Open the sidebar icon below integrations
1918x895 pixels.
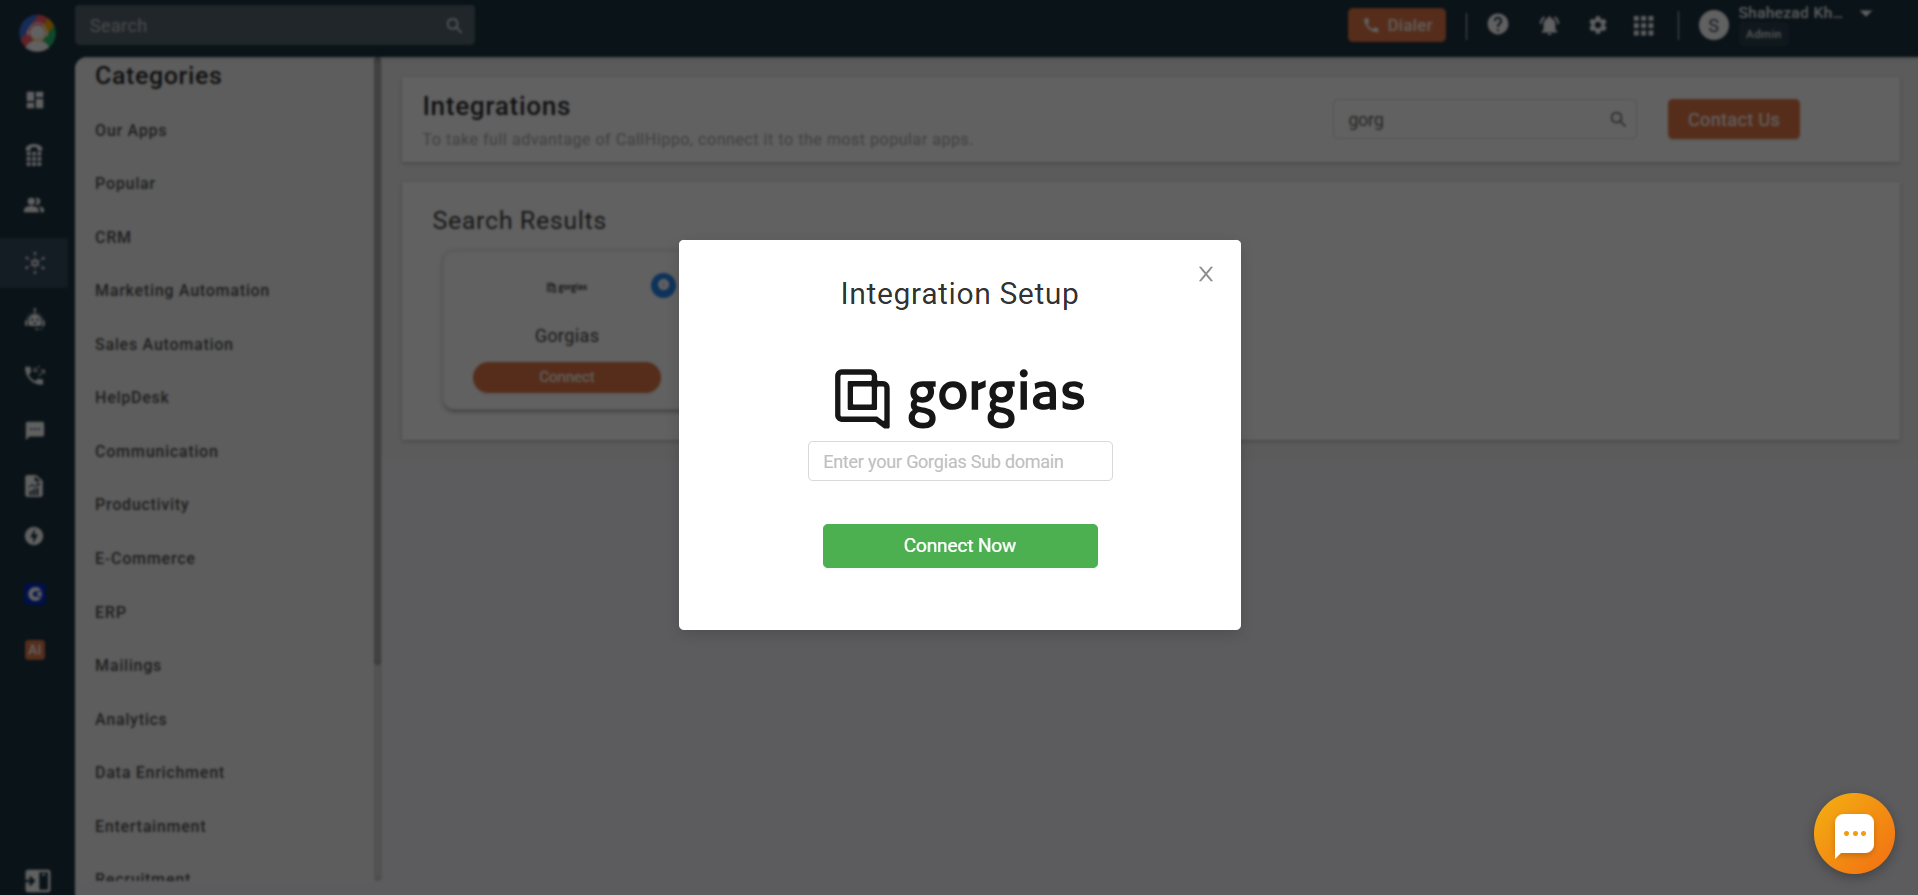point(35,319)
